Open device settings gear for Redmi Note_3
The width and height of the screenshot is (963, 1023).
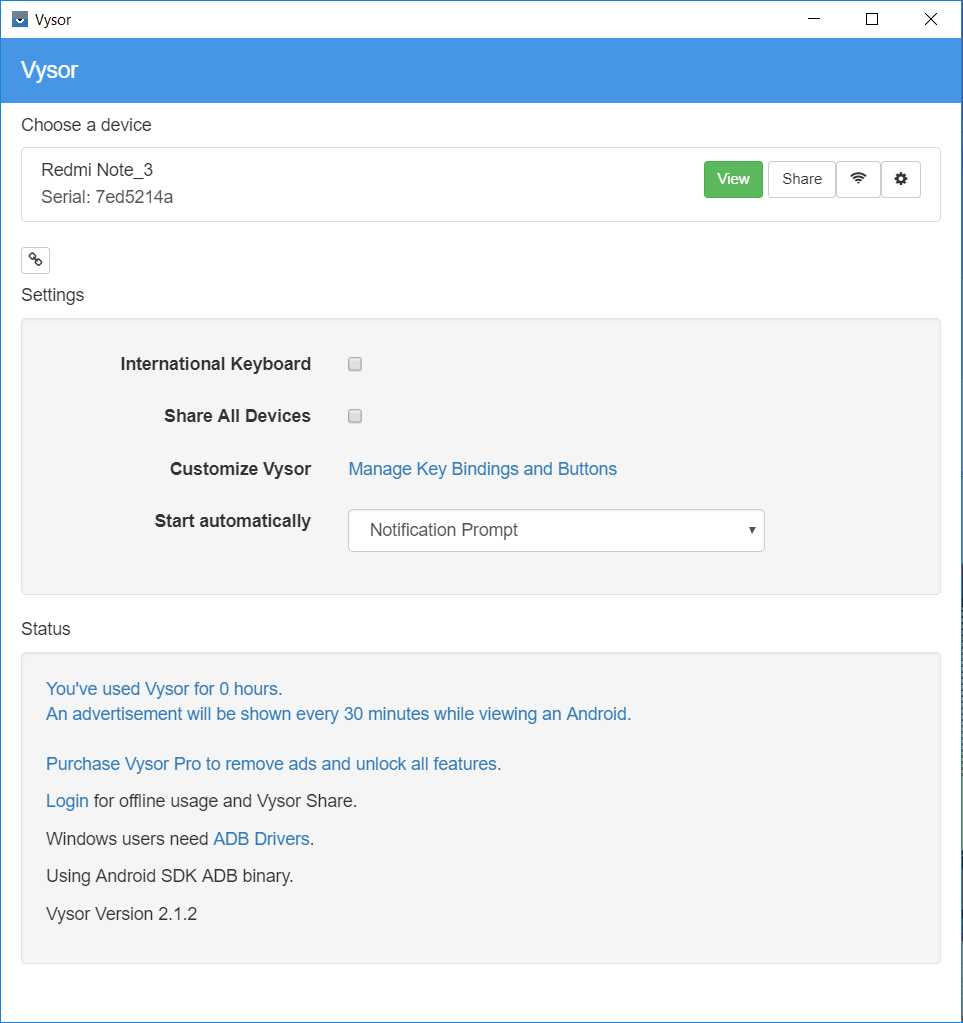[x=901, y=179]
